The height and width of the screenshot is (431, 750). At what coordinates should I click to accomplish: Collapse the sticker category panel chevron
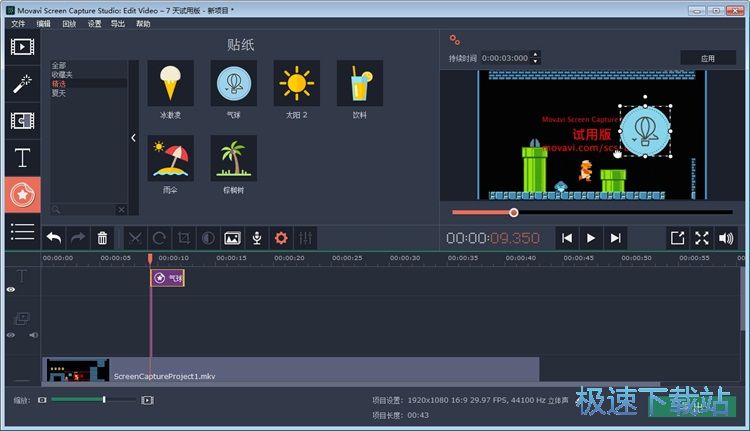point(133,138)
